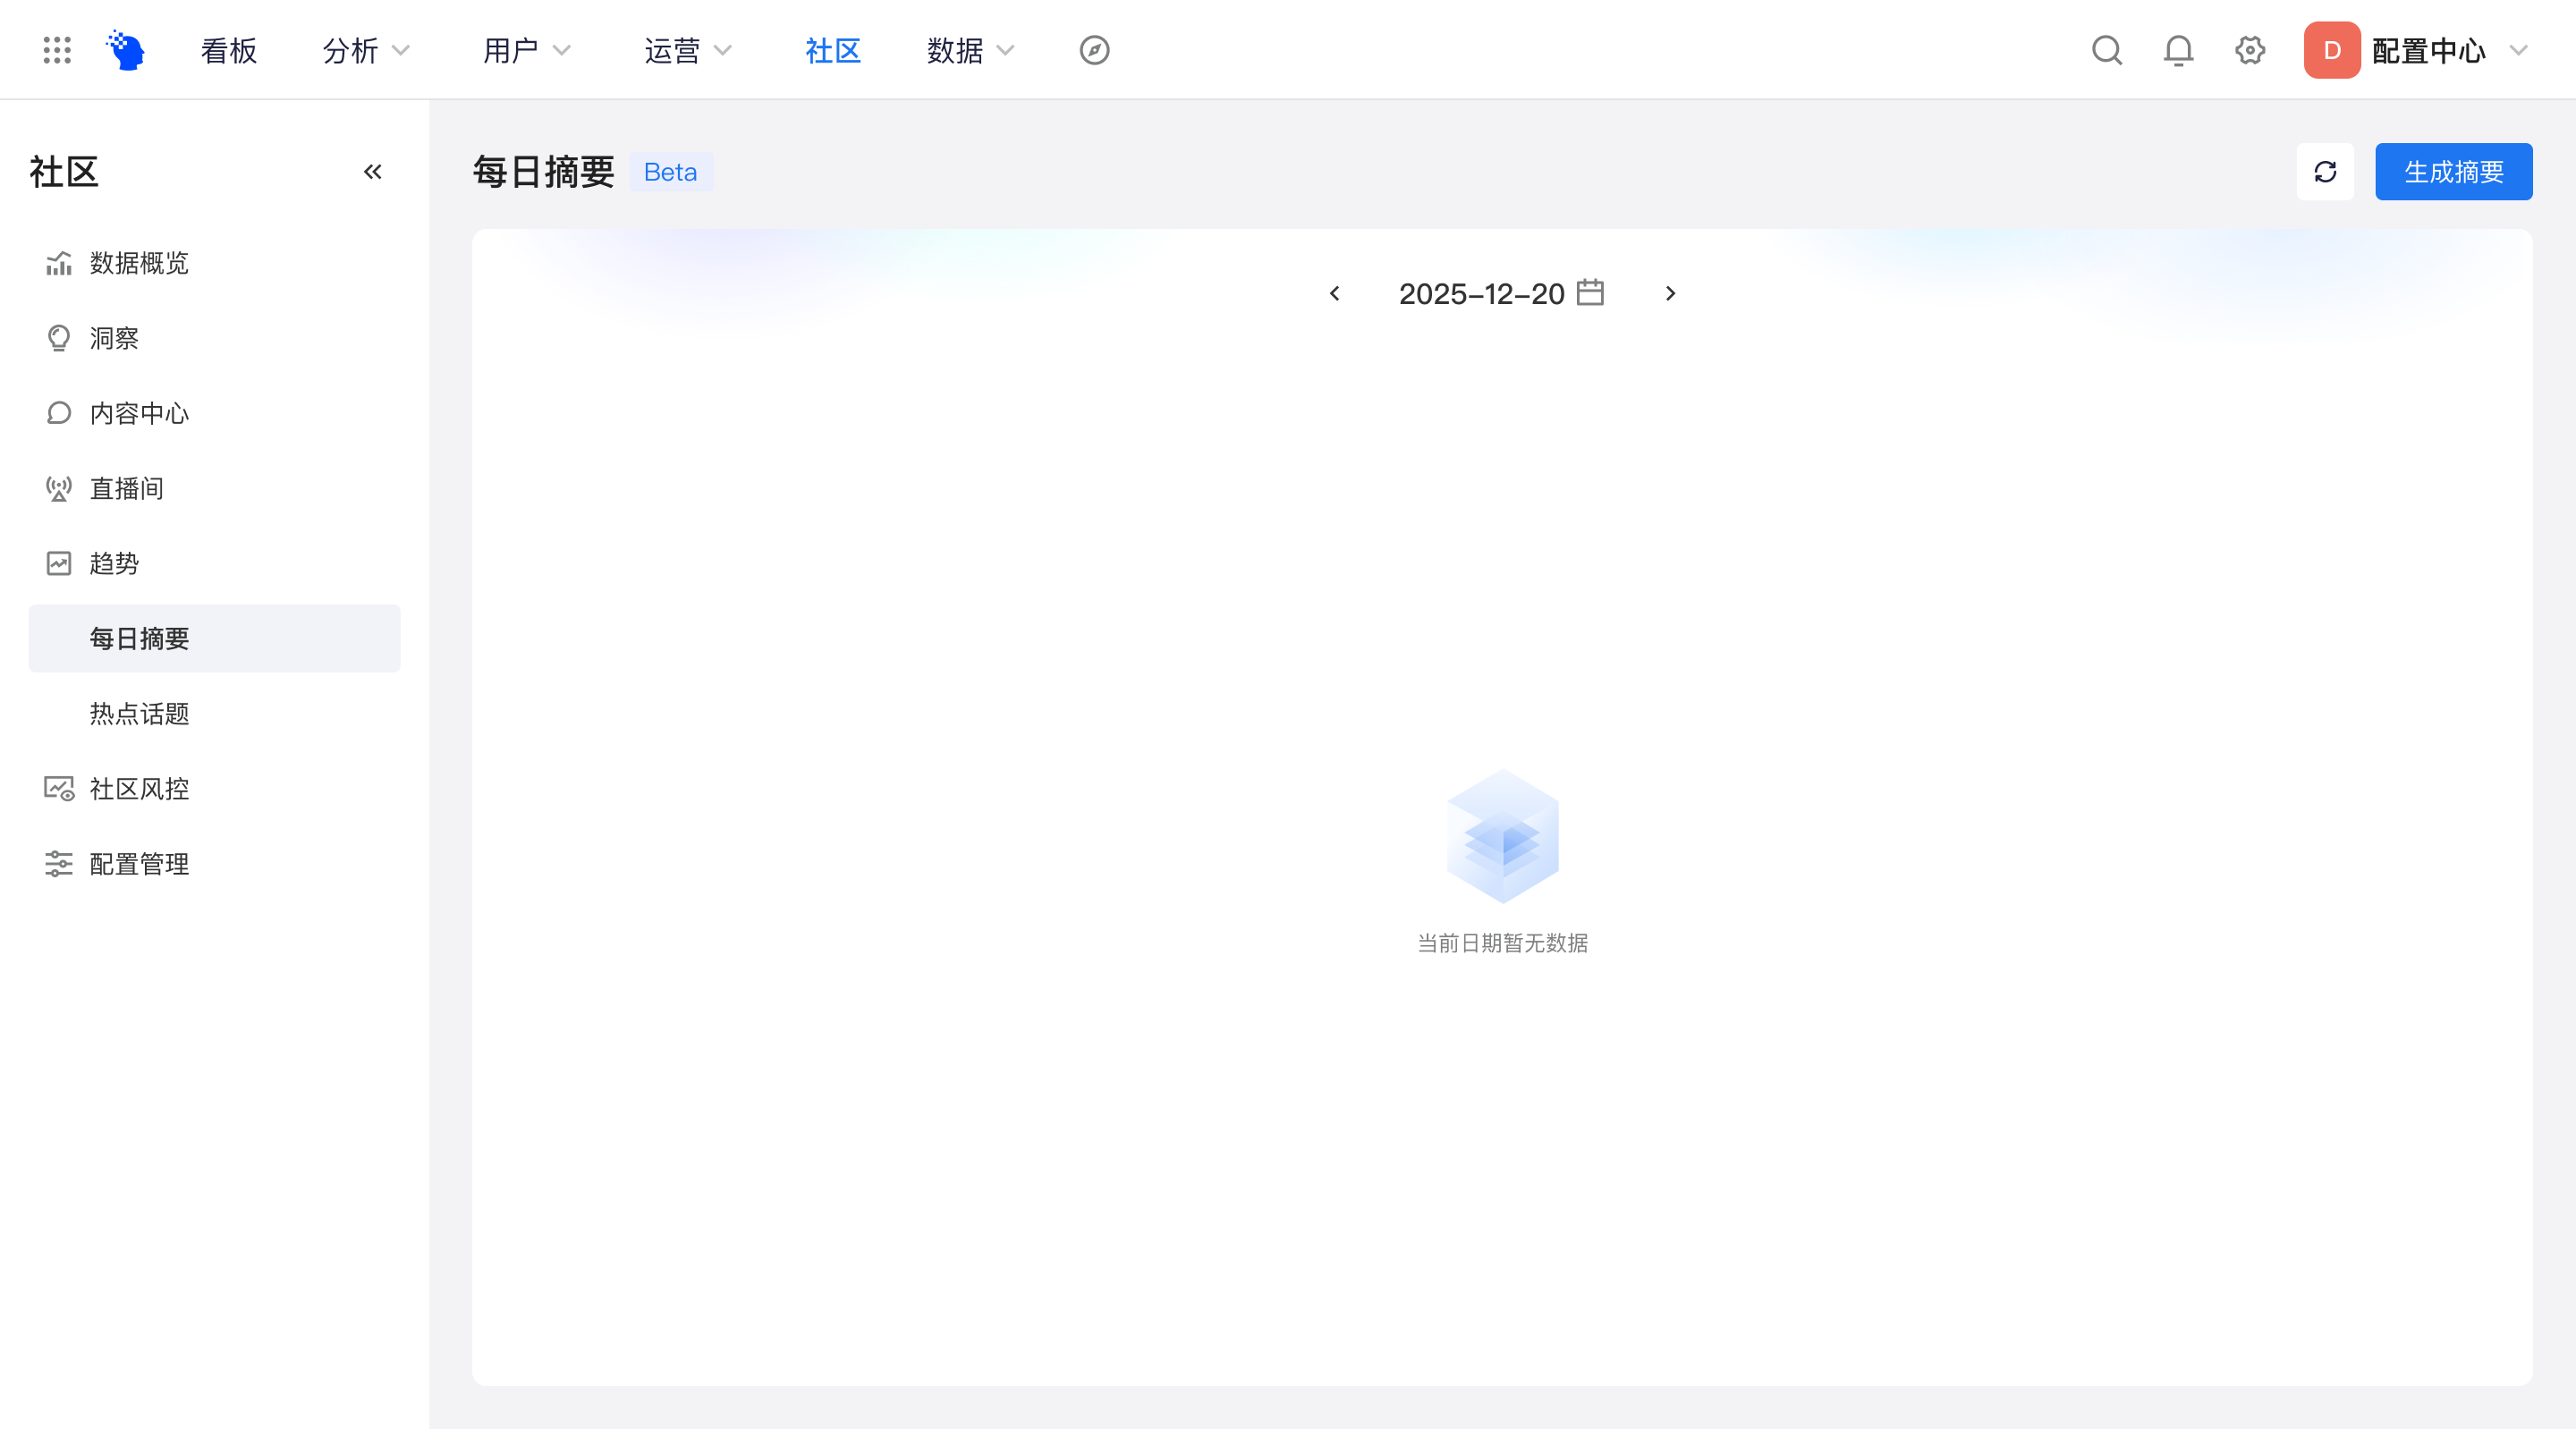2576x1429 pixels.
Task: Open the app grid launcher icon
Action: click(57, 50)
